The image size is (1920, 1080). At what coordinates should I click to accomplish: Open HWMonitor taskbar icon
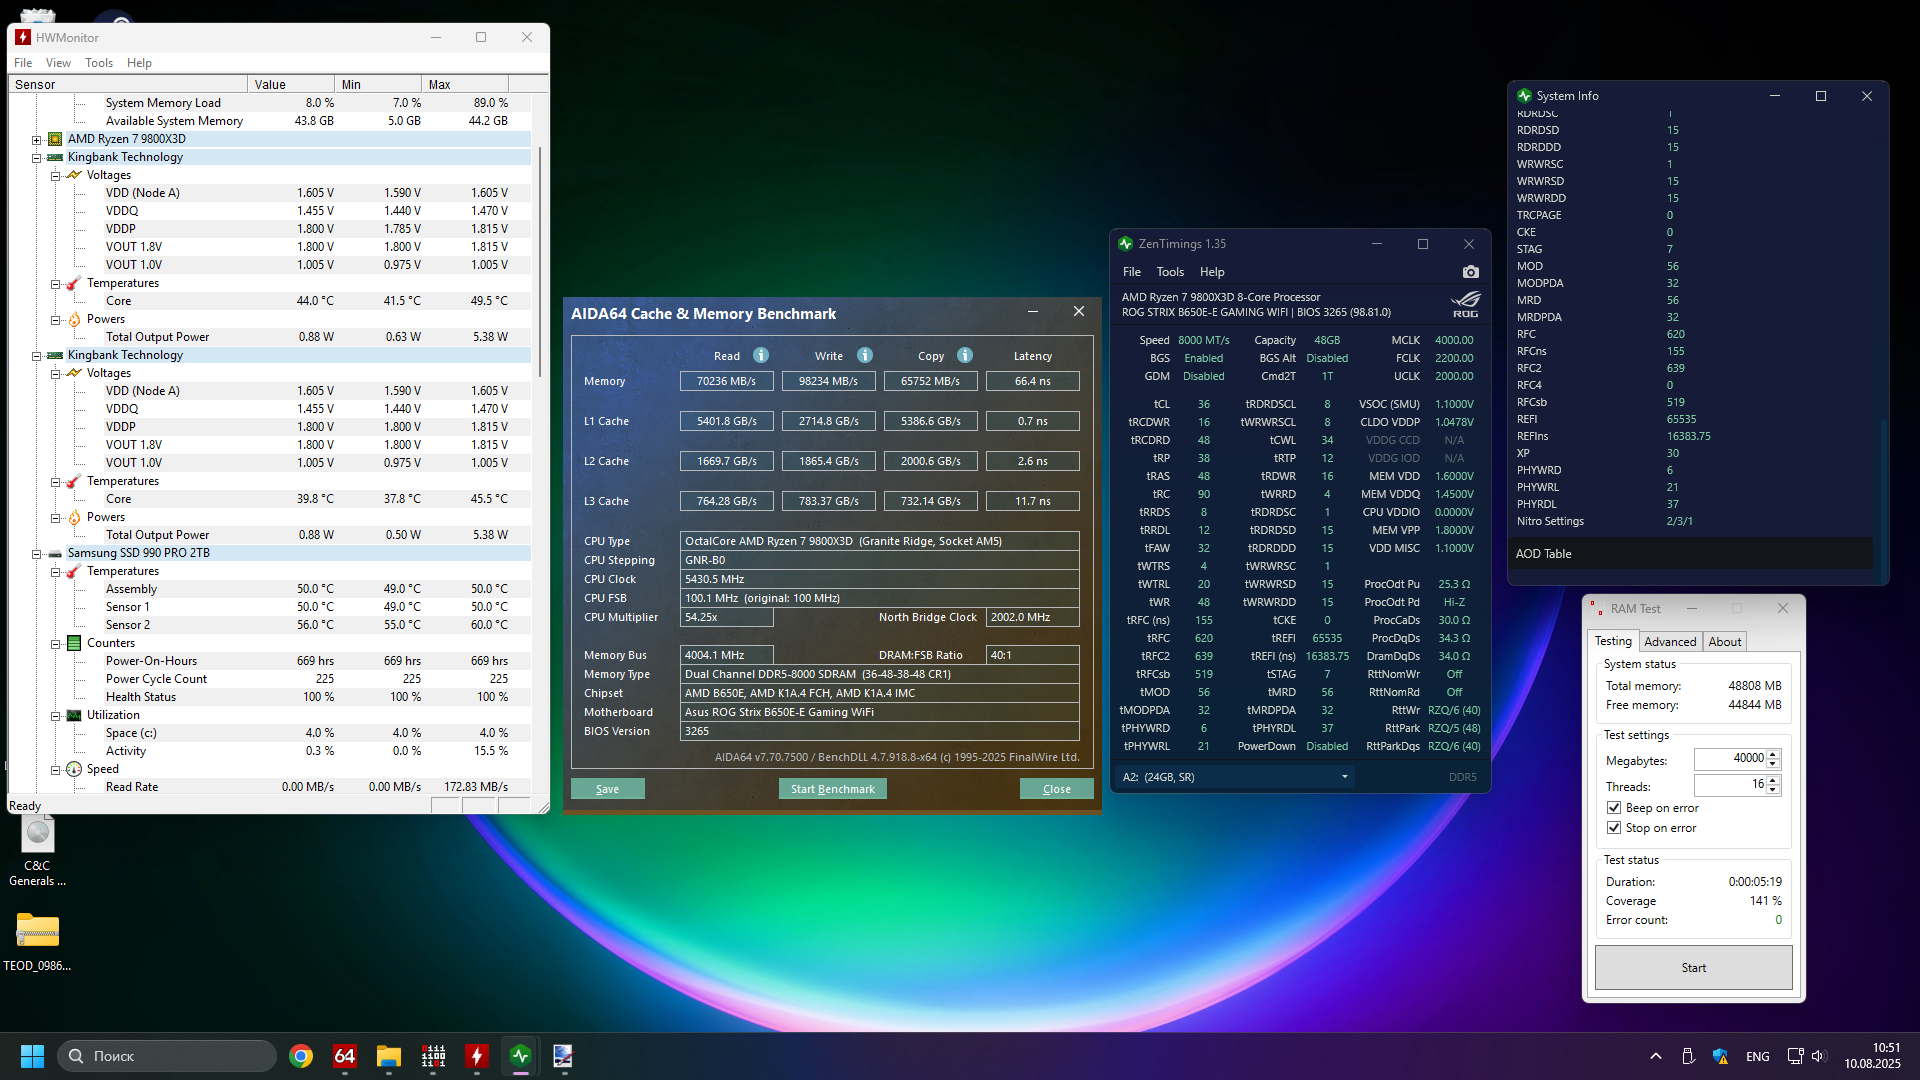pyautogui.click(x=477, y=1056)
